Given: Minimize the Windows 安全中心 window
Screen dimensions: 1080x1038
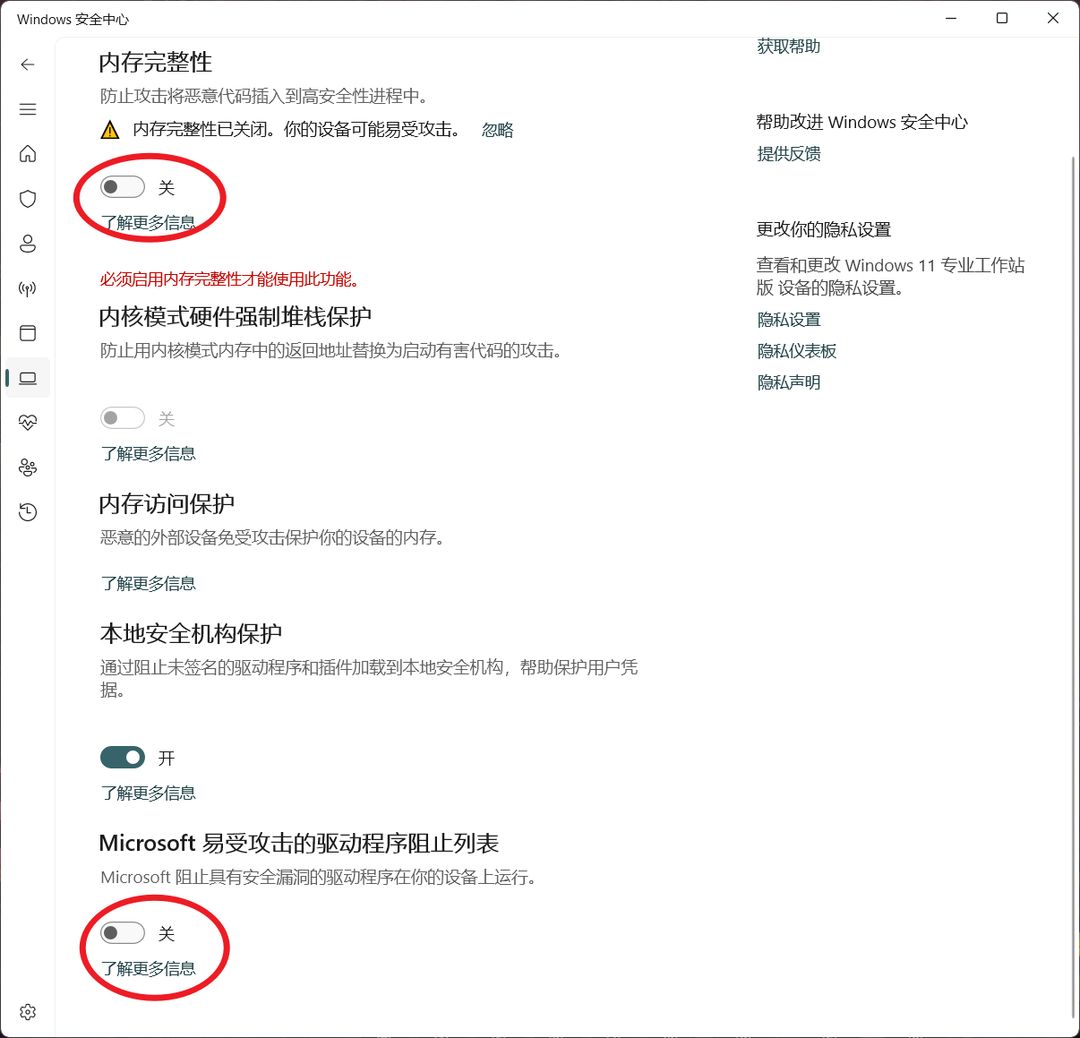Looking at the screenshot, I should pyautogui.click(x=951, y=19).
